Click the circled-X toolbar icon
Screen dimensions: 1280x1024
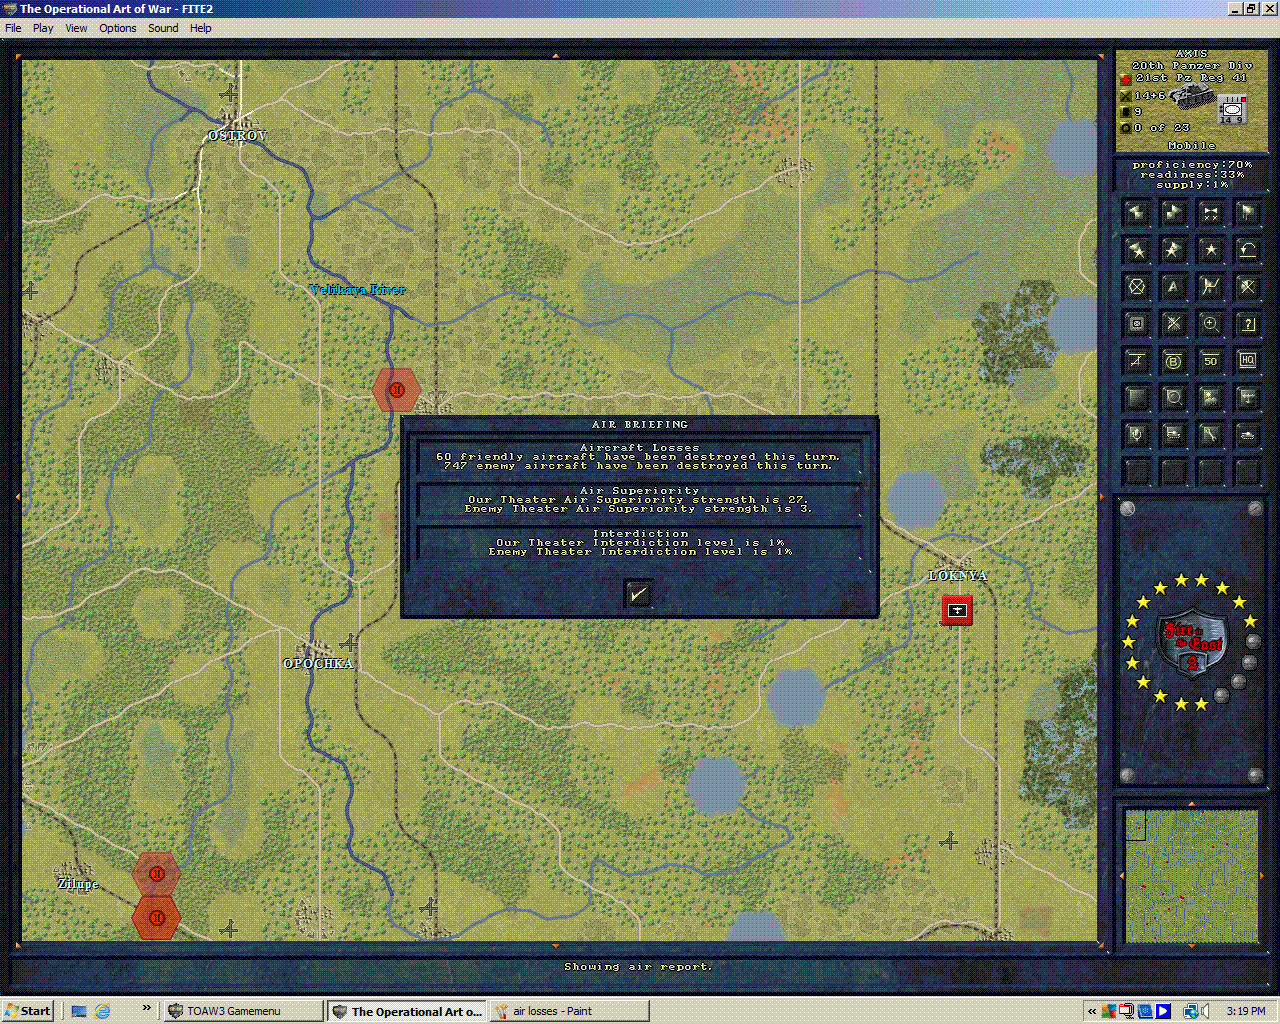1135,287
